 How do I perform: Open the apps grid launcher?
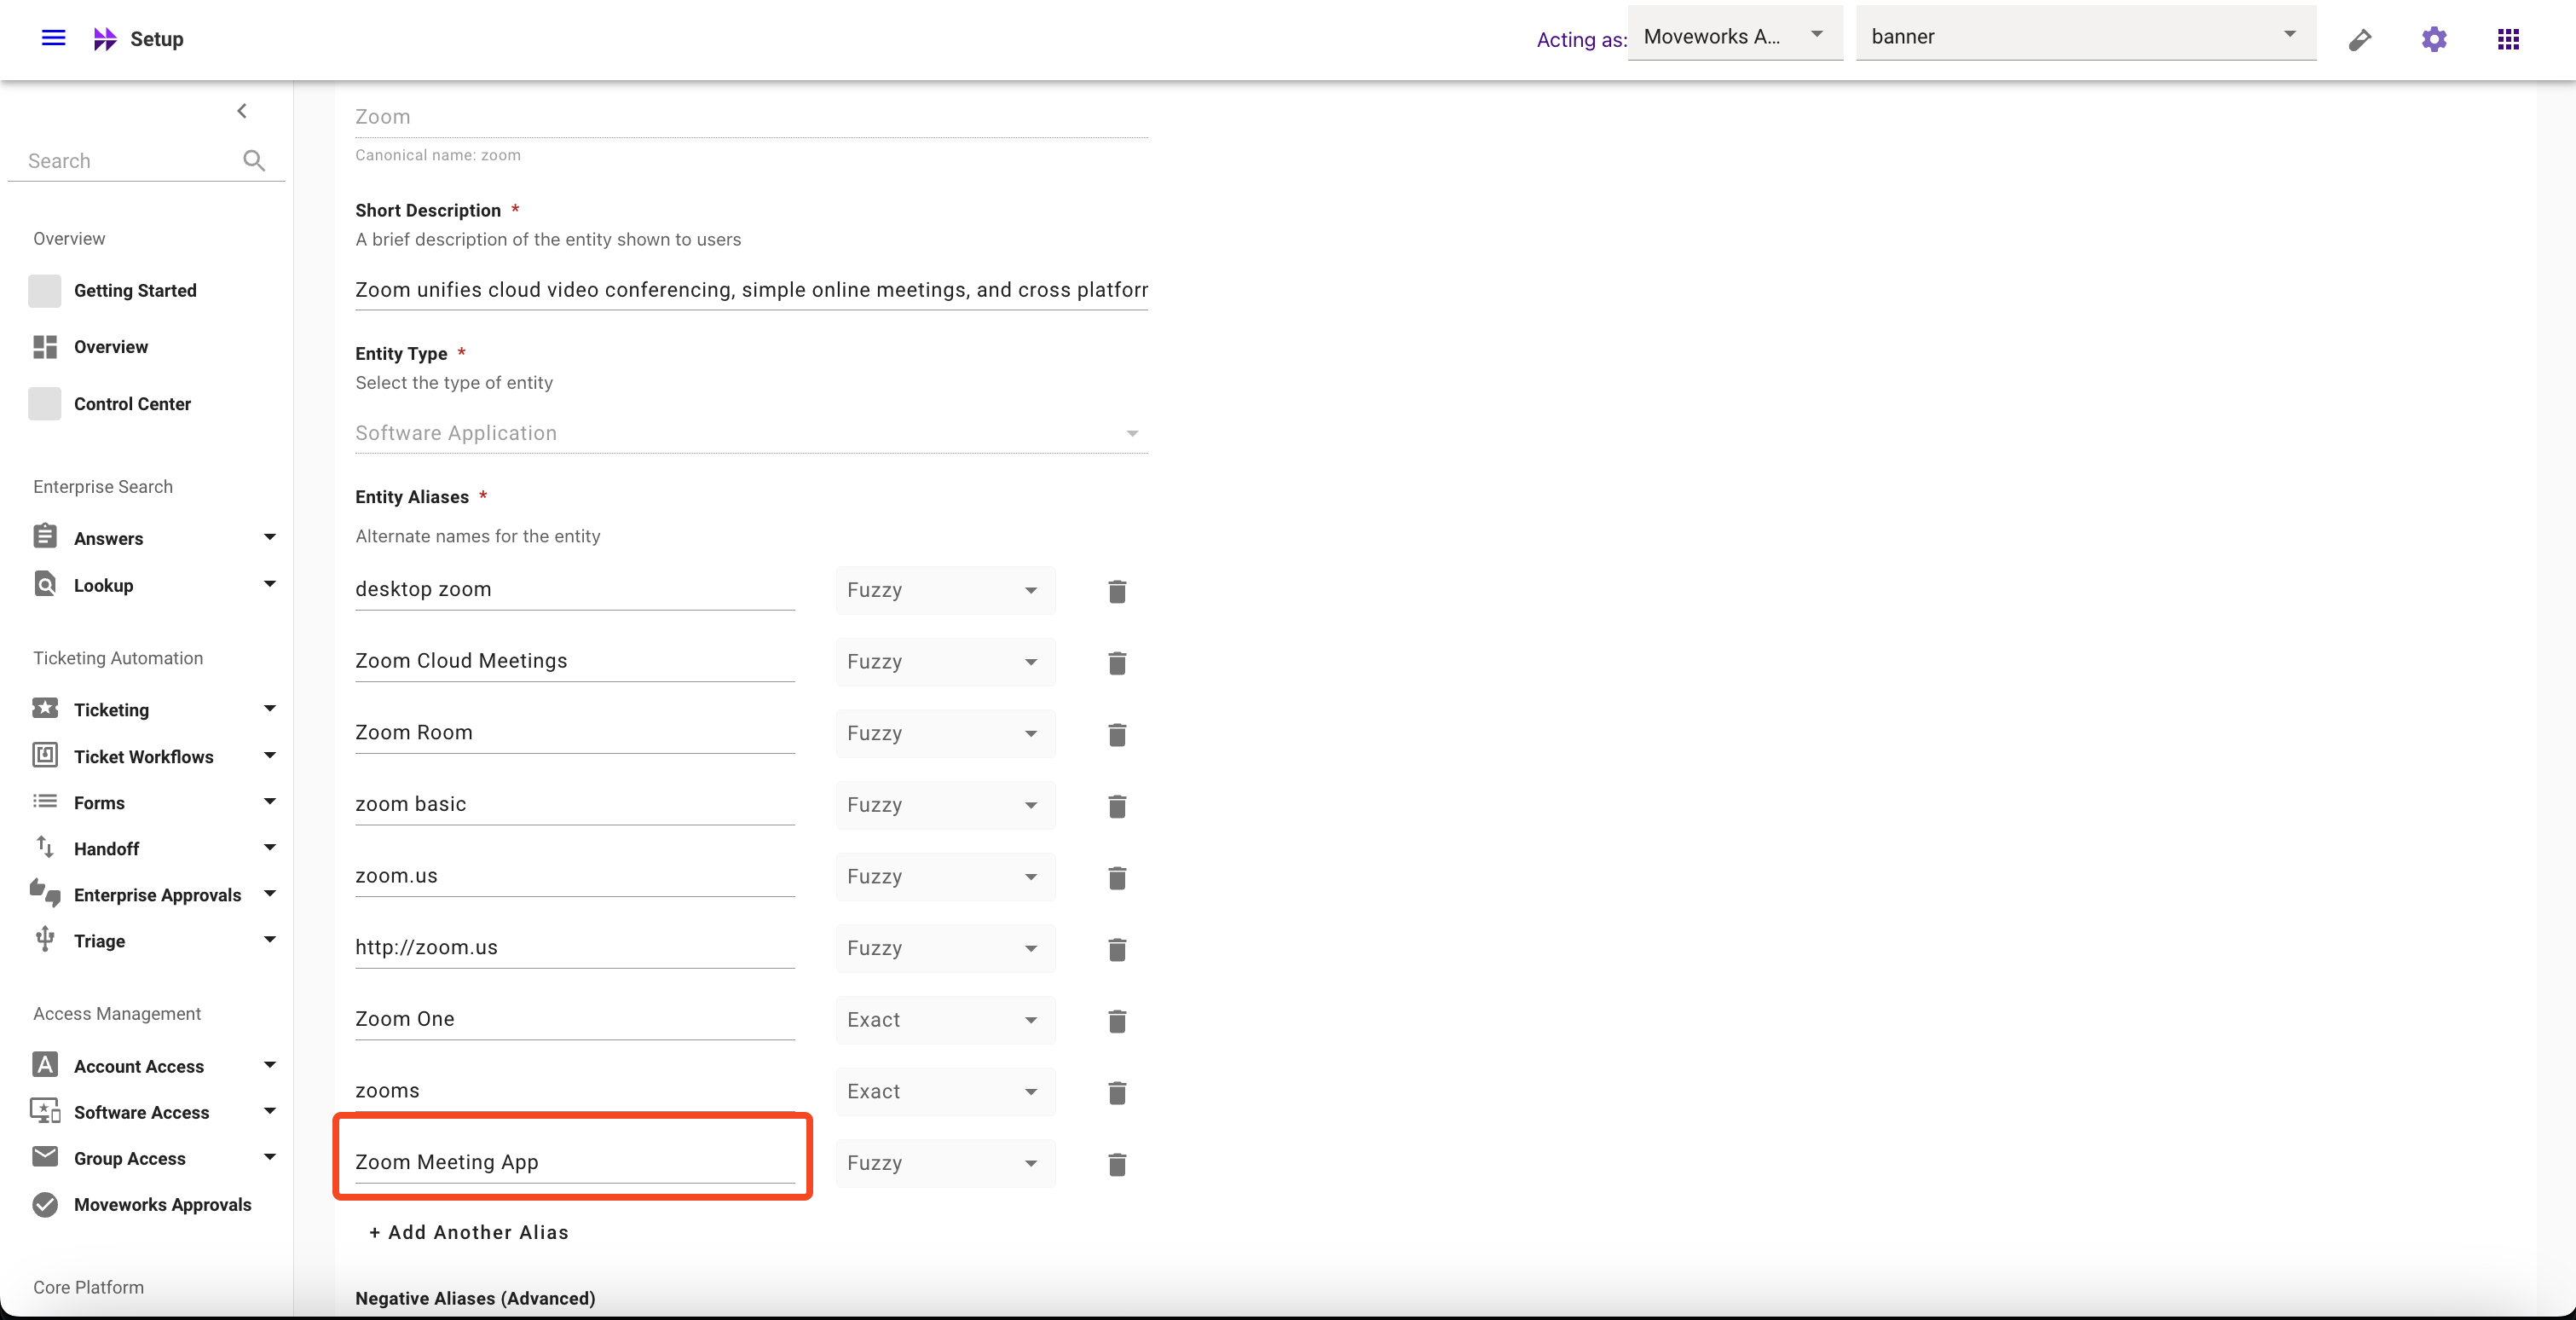point(2508,39)
